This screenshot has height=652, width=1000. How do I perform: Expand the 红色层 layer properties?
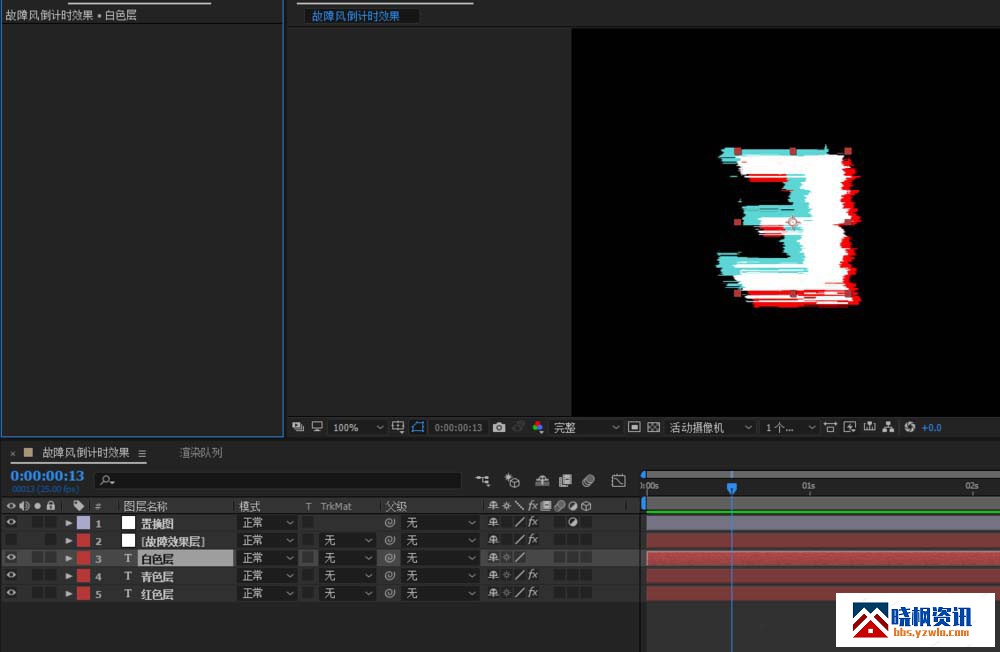pos(68,593)
